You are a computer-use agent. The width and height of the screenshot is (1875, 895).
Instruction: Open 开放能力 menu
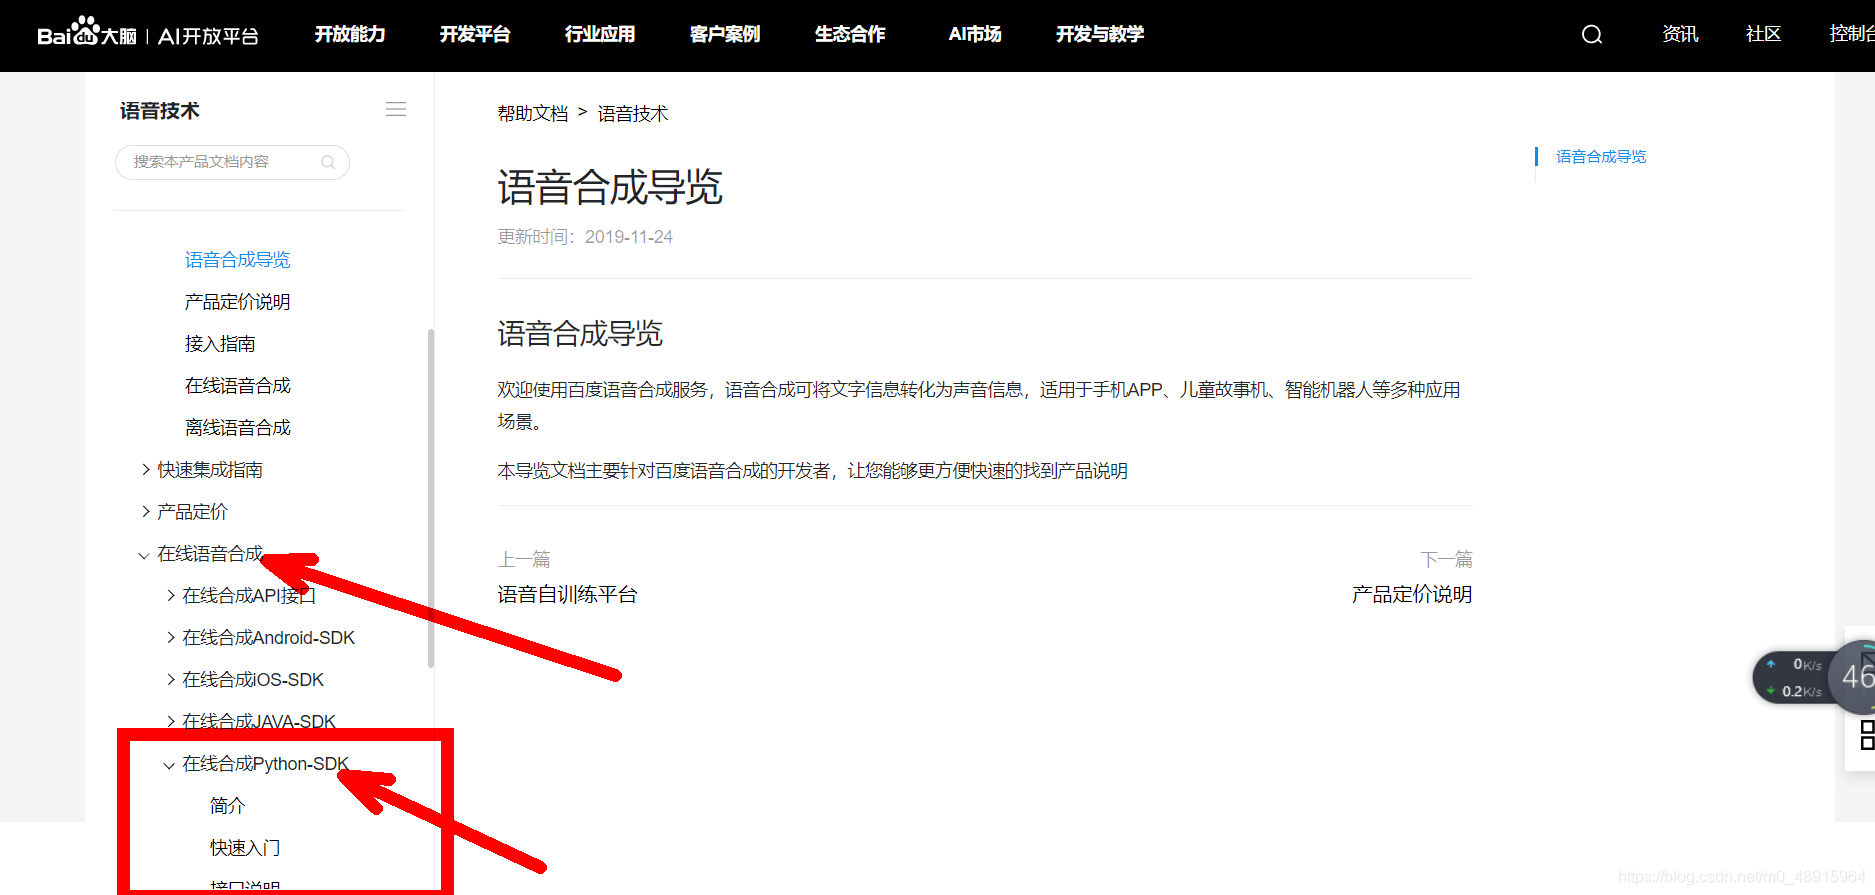(350, 34)
